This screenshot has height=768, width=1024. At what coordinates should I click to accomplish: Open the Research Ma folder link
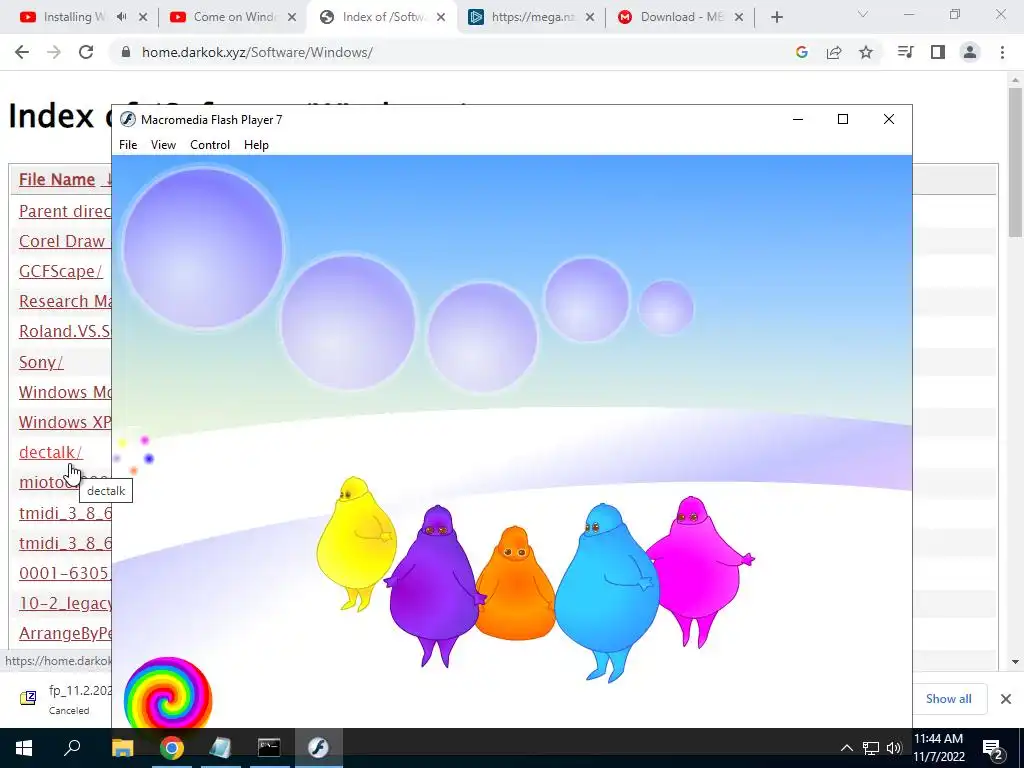coord(65,302)
